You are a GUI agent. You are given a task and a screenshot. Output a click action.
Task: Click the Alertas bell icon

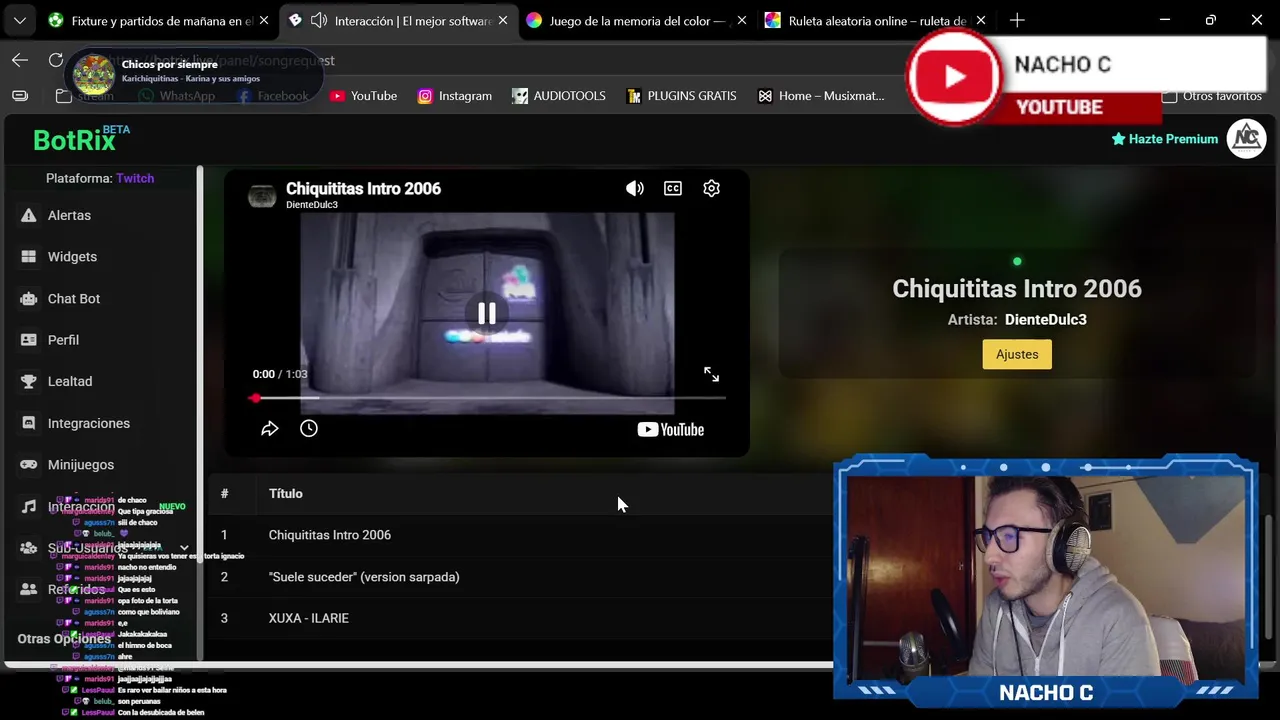28,215
